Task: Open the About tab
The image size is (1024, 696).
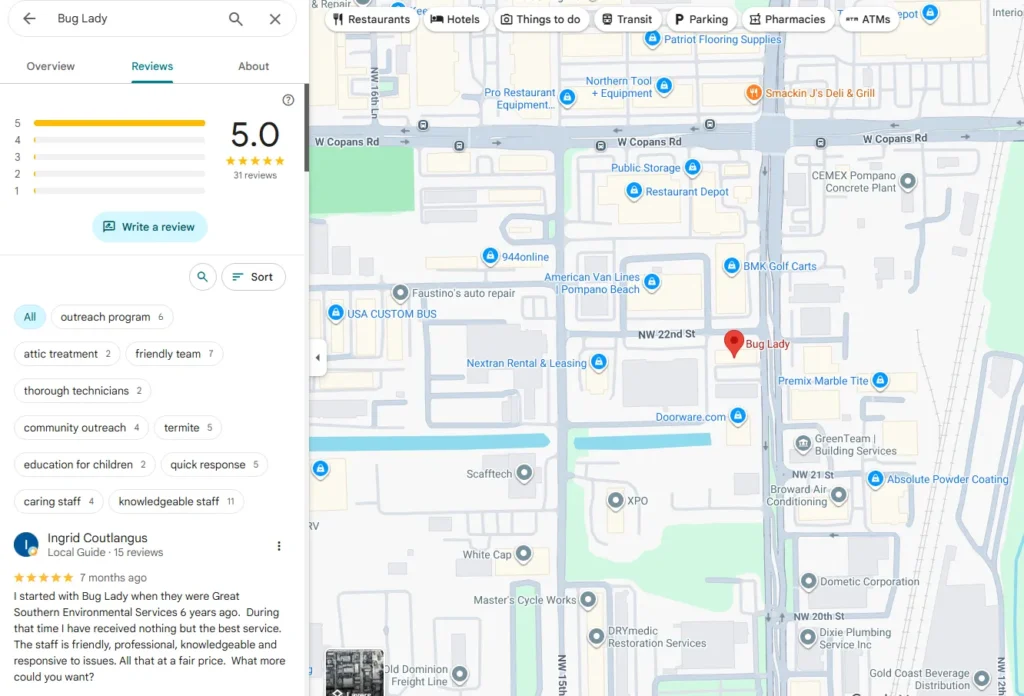Action: [x=253, y=66]
